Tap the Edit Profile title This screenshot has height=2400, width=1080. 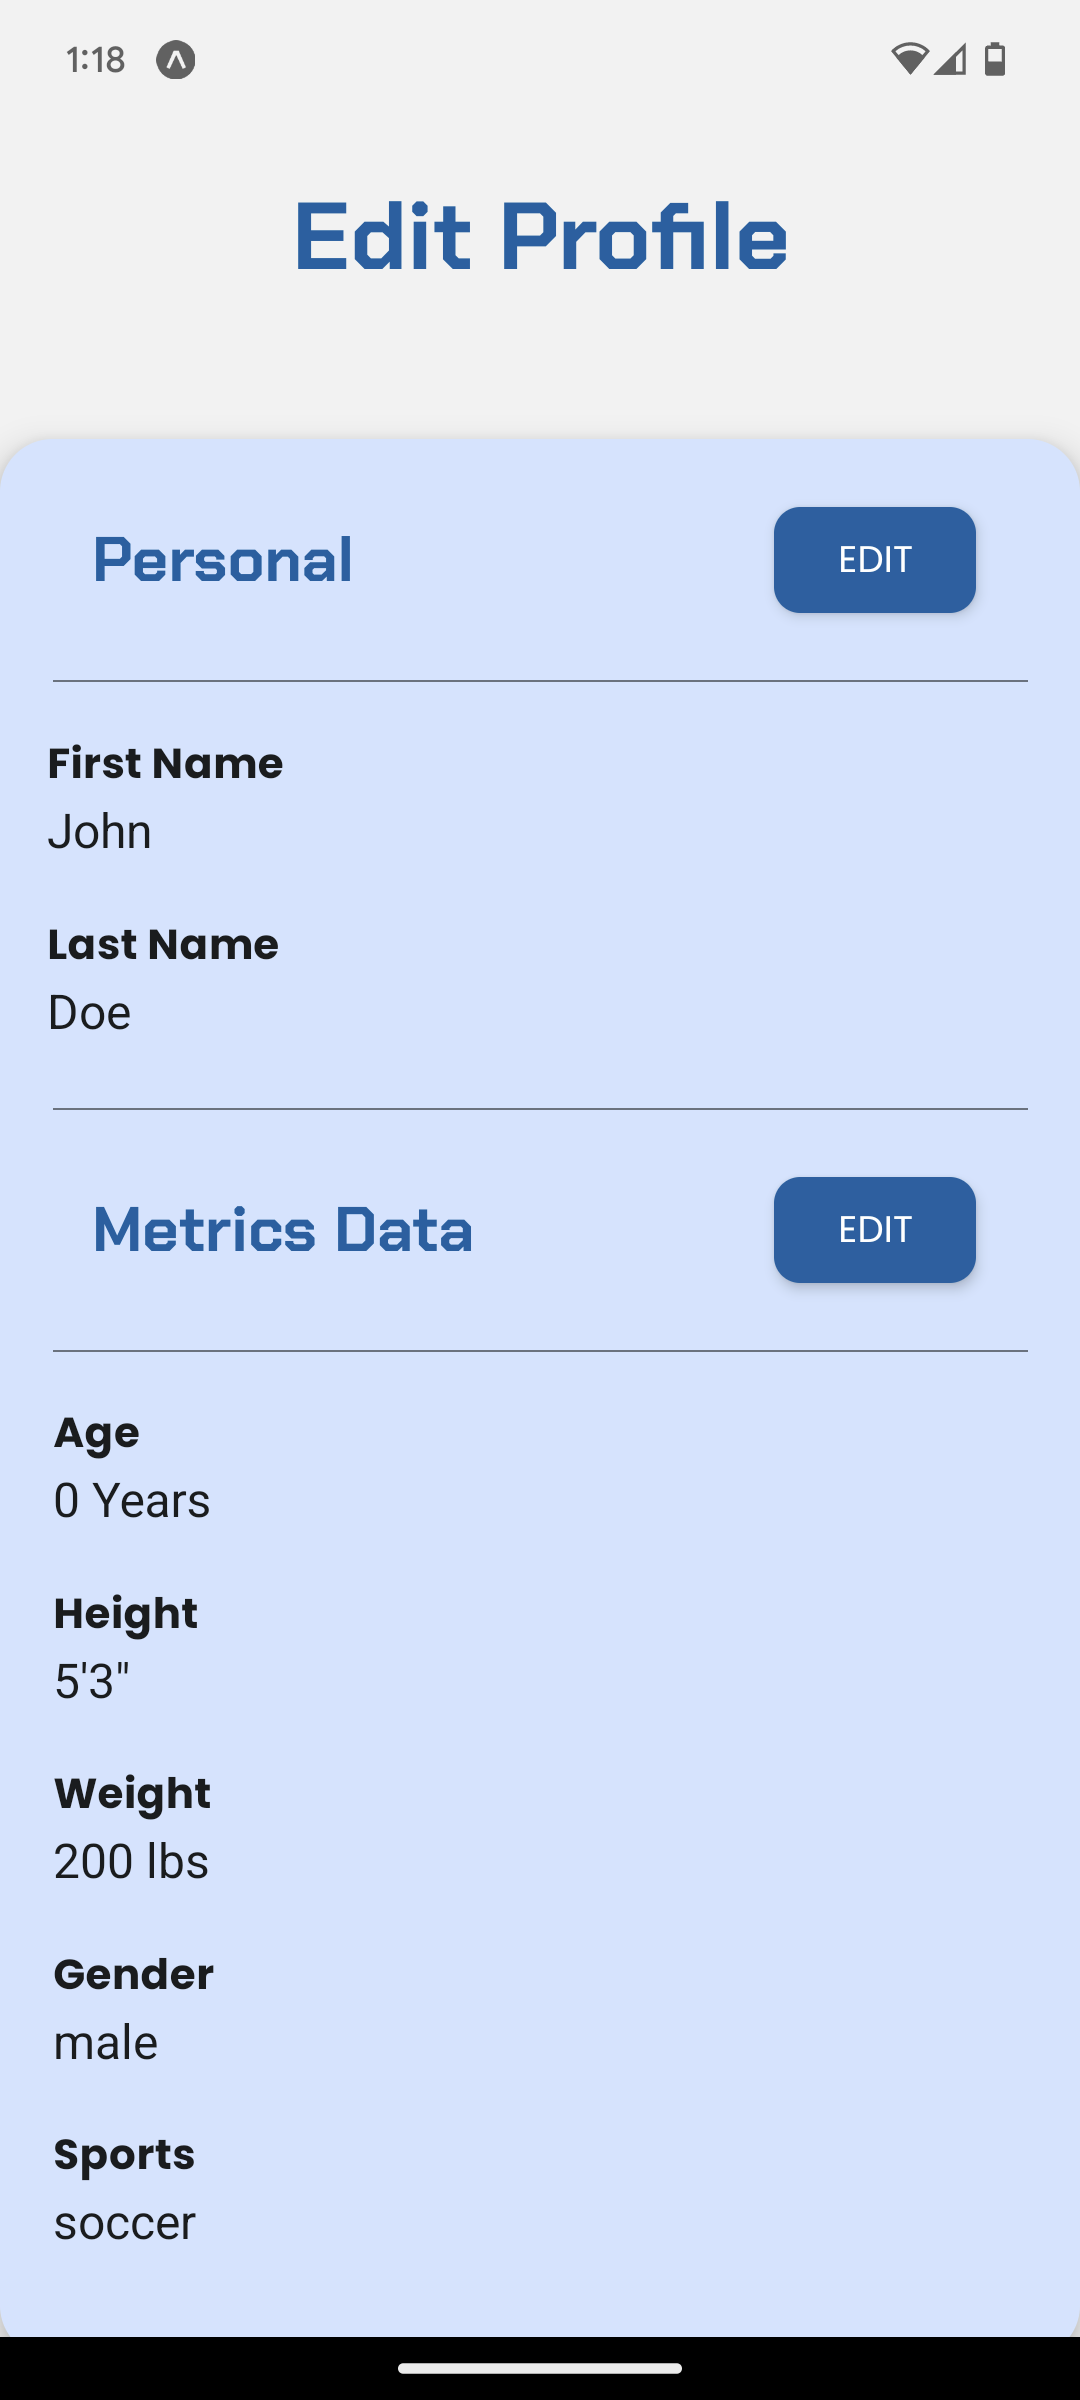540,237
